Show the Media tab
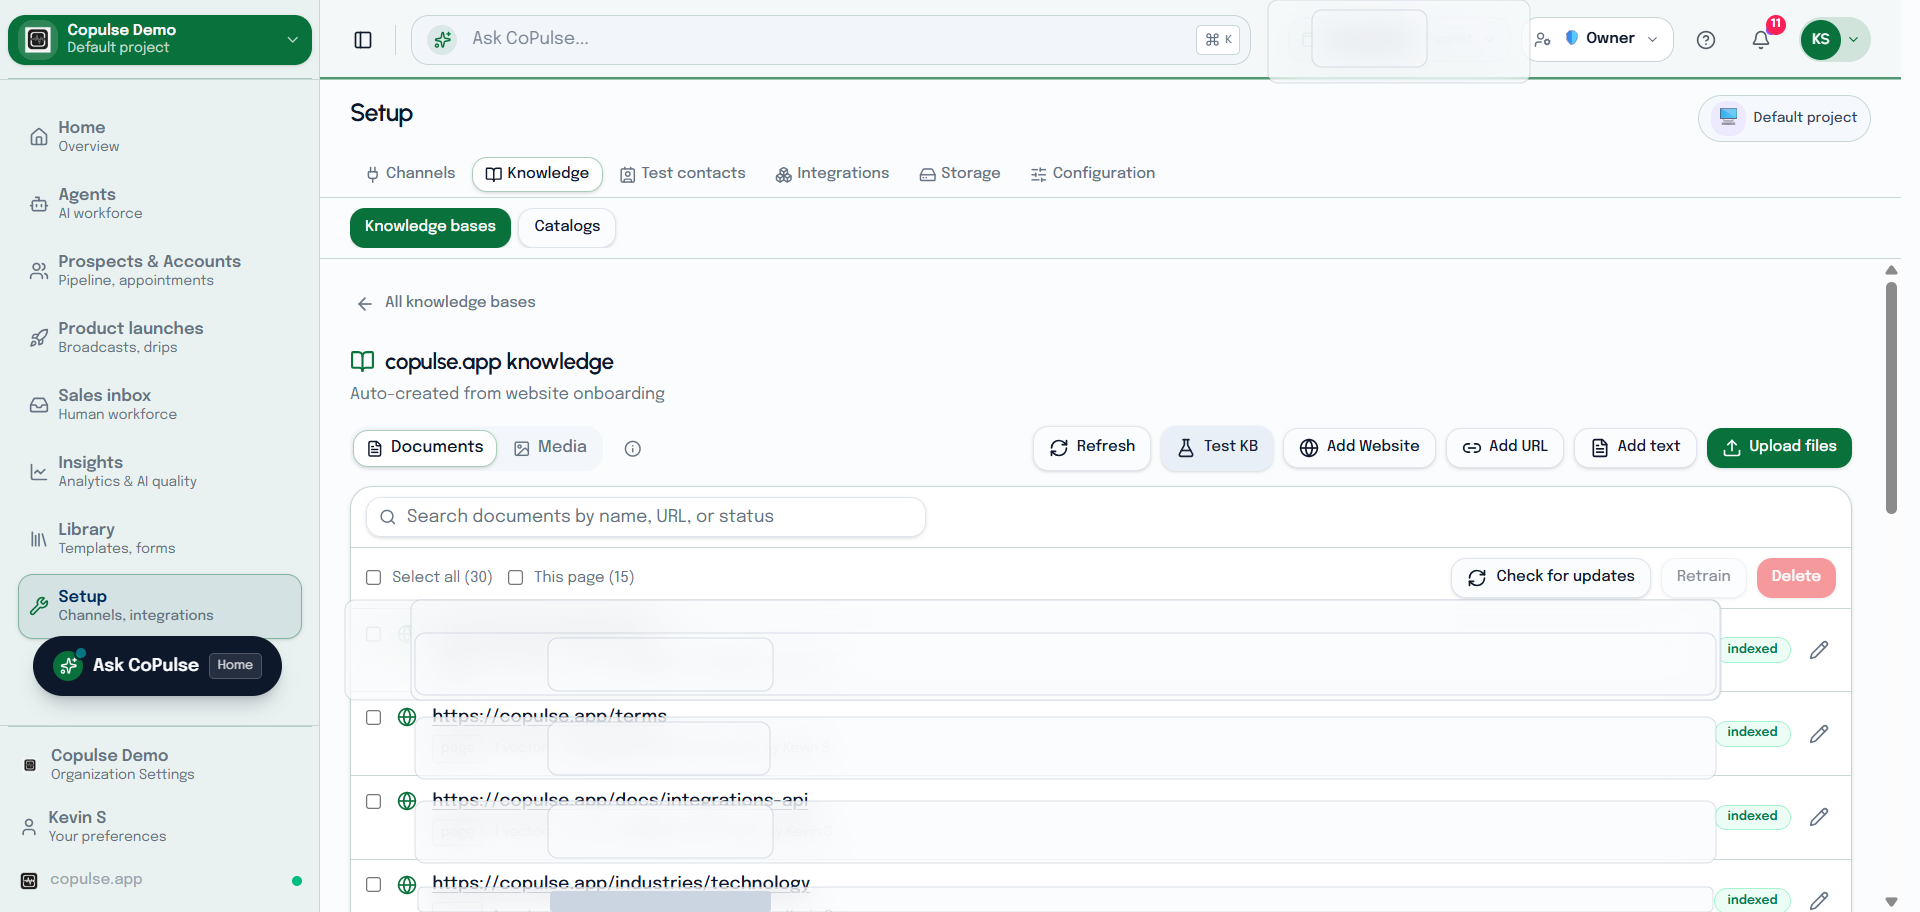 click(x=551, y=448)
